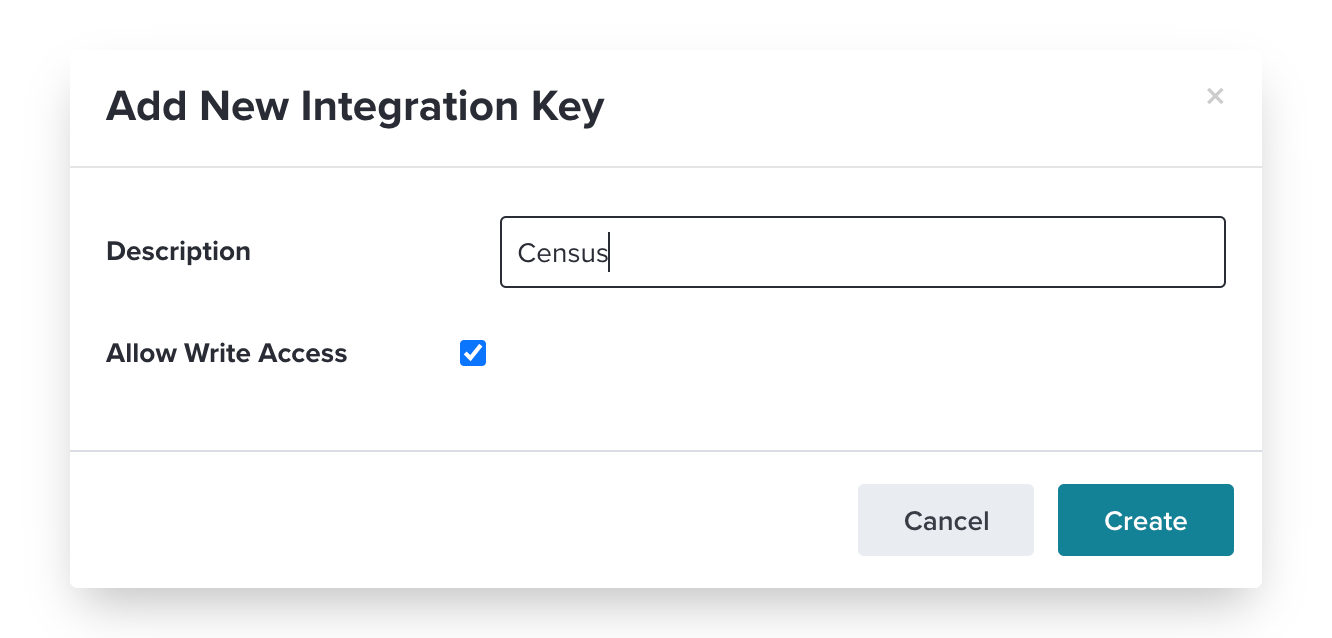Click the word Census in the text field
Viewport: 1332px width, 638px height.
(x=562, y=253)
